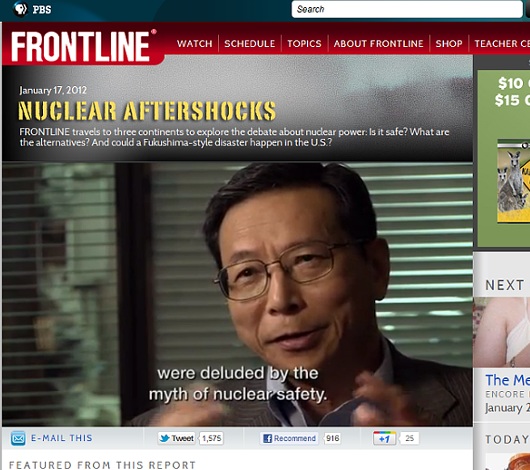Click the NUCLEAR AFTERSHOCKS title

(147, 111)
